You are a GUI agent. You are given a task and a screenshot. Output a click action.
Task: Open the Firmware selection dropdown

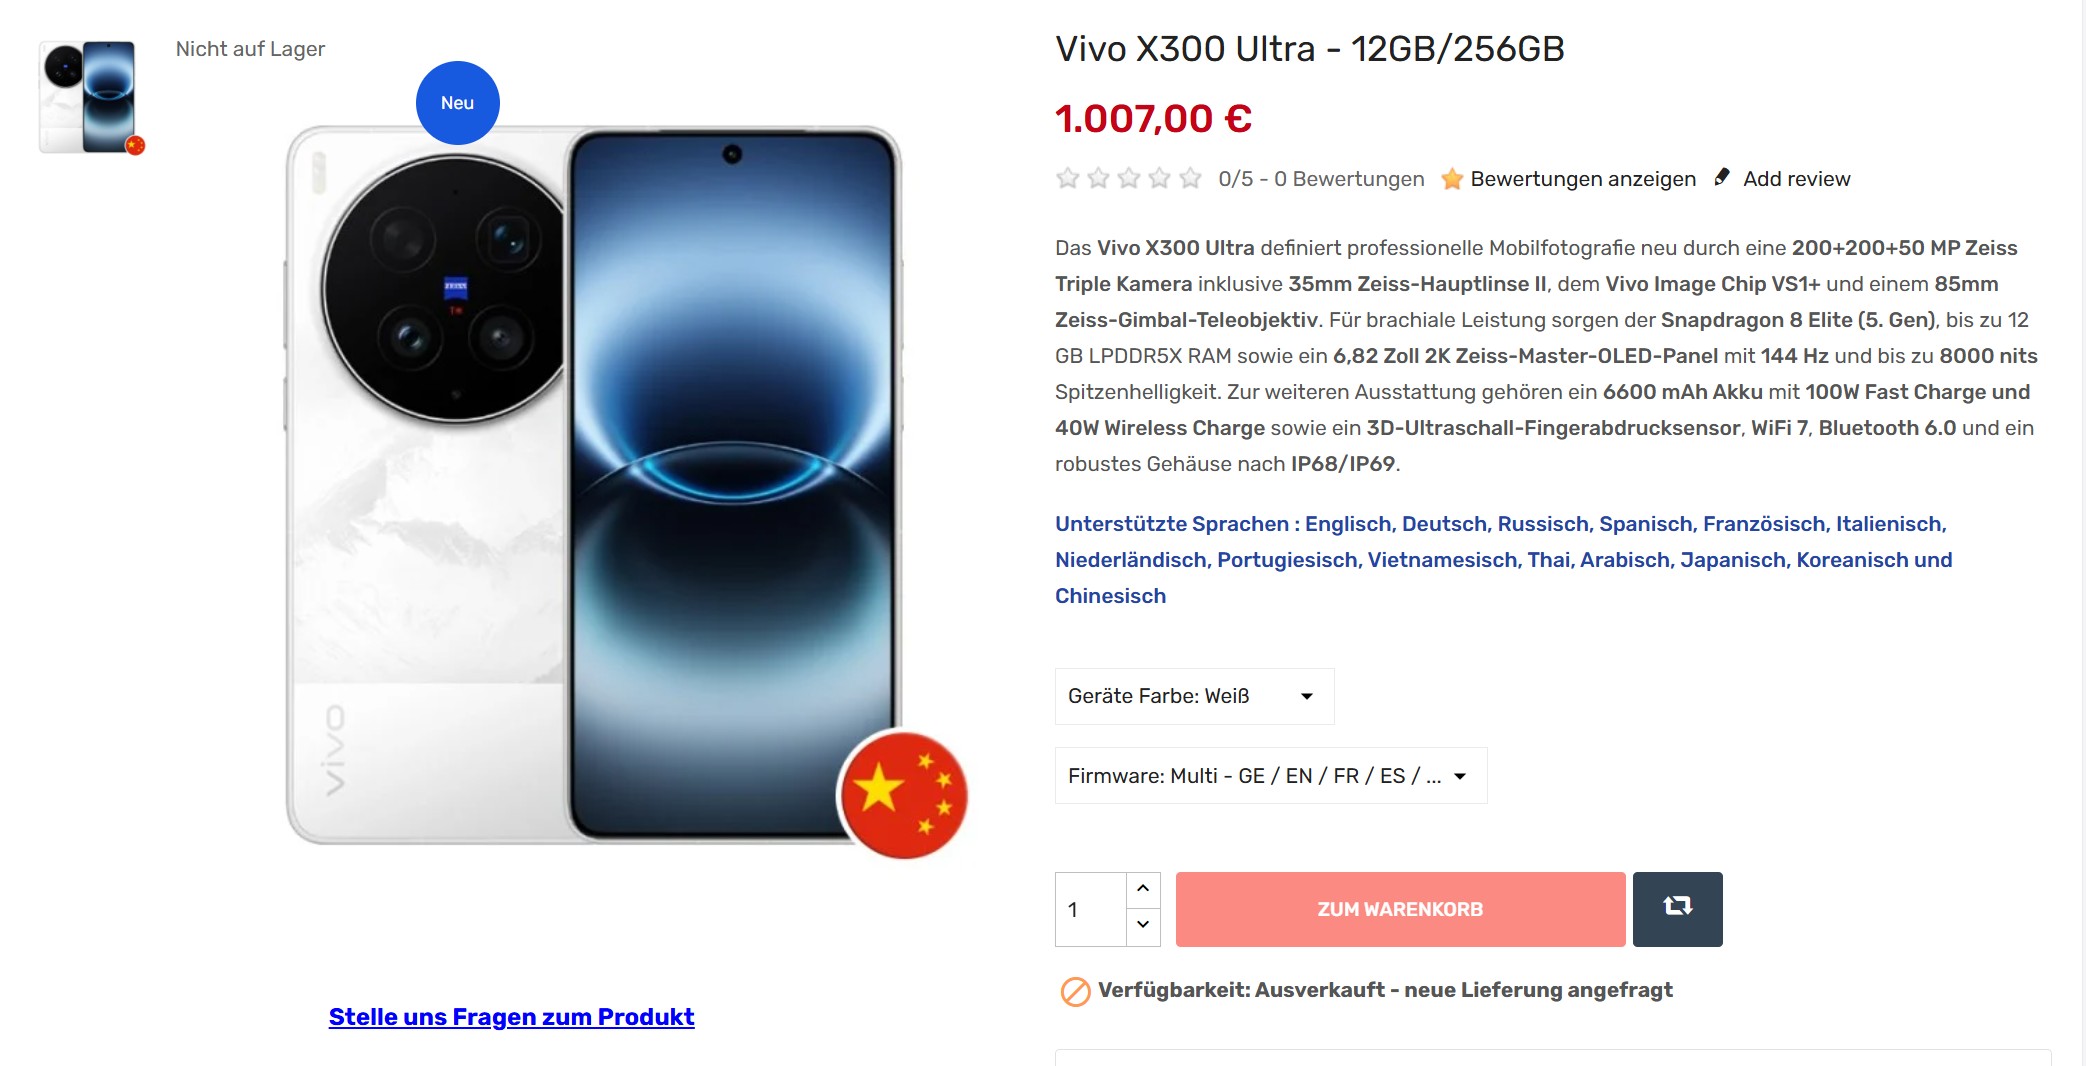coord(1271,776)
